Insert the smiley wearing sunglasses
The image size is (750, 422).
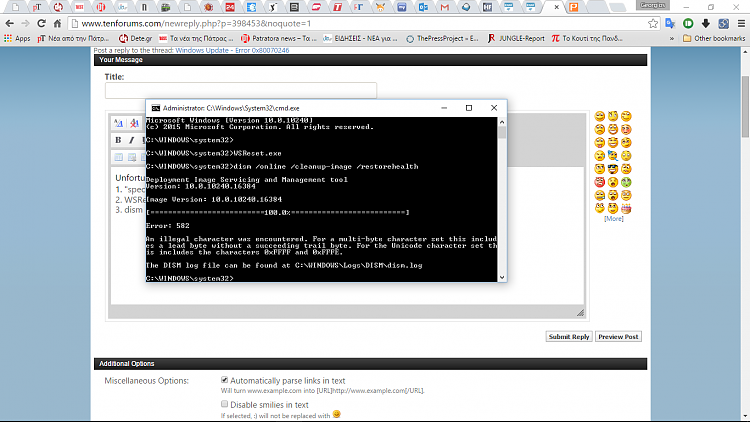613,169
